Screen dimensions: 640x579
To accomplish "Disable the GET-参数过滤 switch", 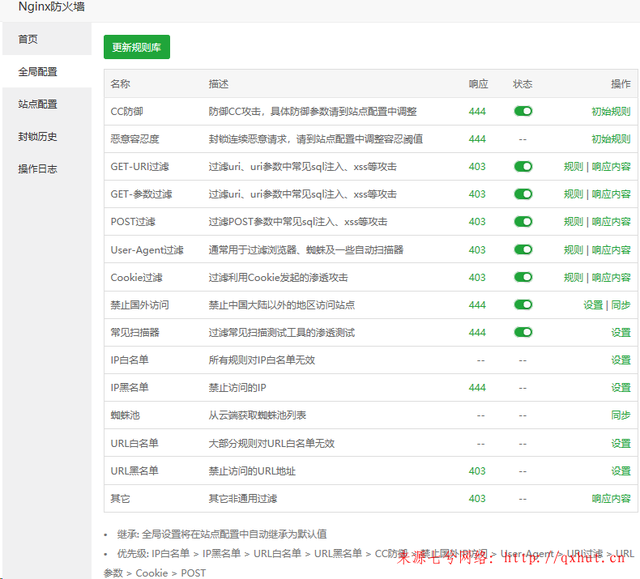I will 523,194.
